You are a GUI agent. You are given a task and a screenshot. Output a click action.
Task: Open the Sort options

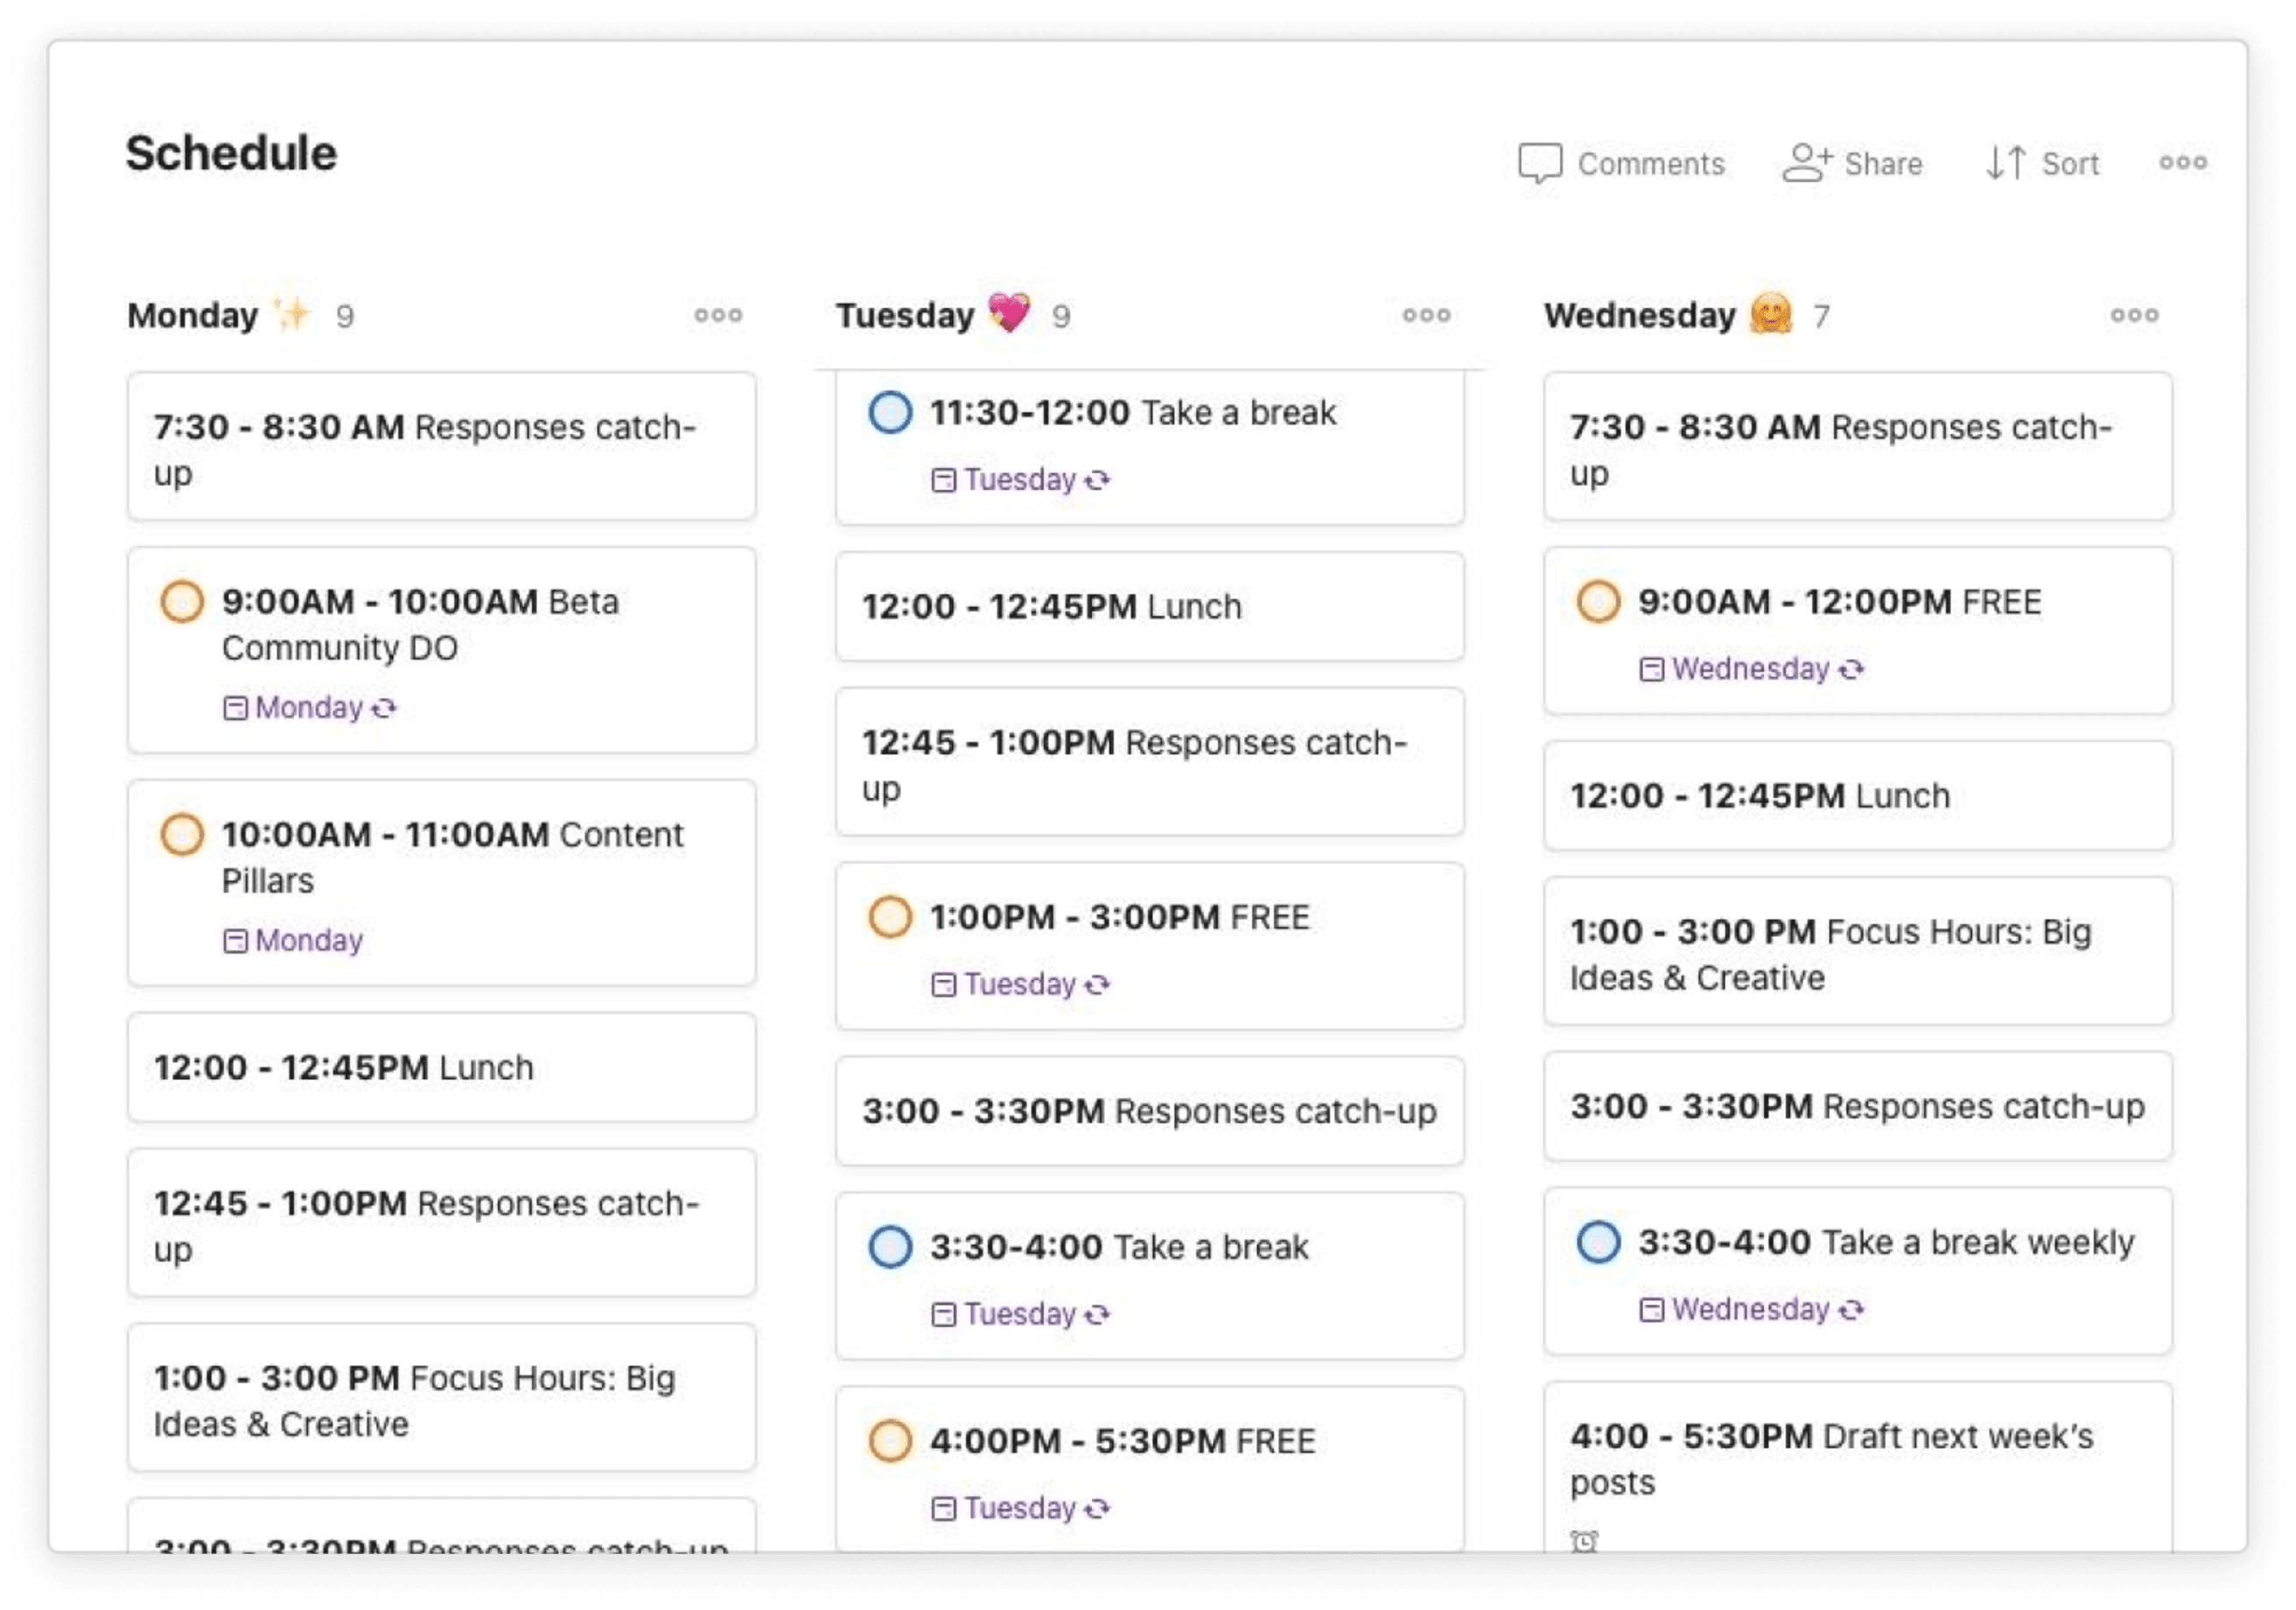coord(2041,163)
